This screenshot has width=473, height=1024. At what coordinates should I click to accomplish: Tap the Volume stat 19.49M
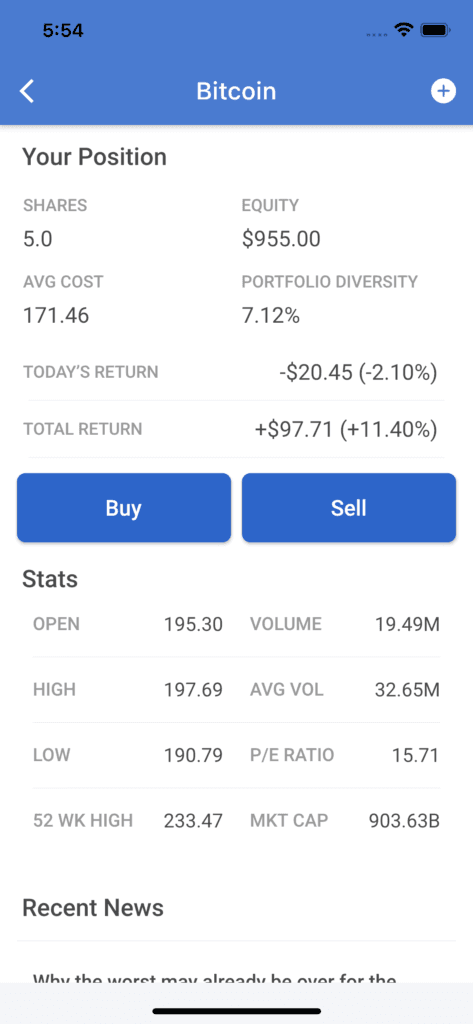408,624
